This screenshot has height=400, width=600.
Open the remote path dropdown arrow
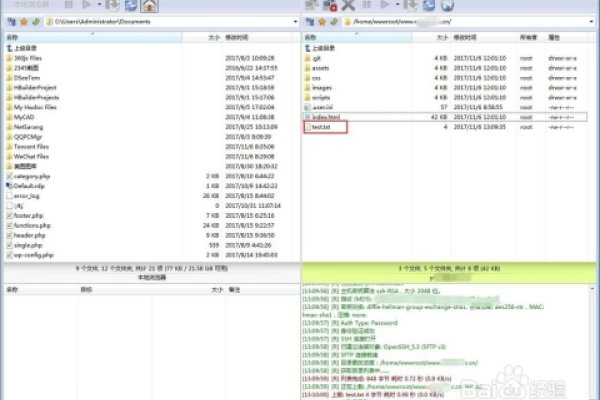pyautogui.click(x=593, y=20)
